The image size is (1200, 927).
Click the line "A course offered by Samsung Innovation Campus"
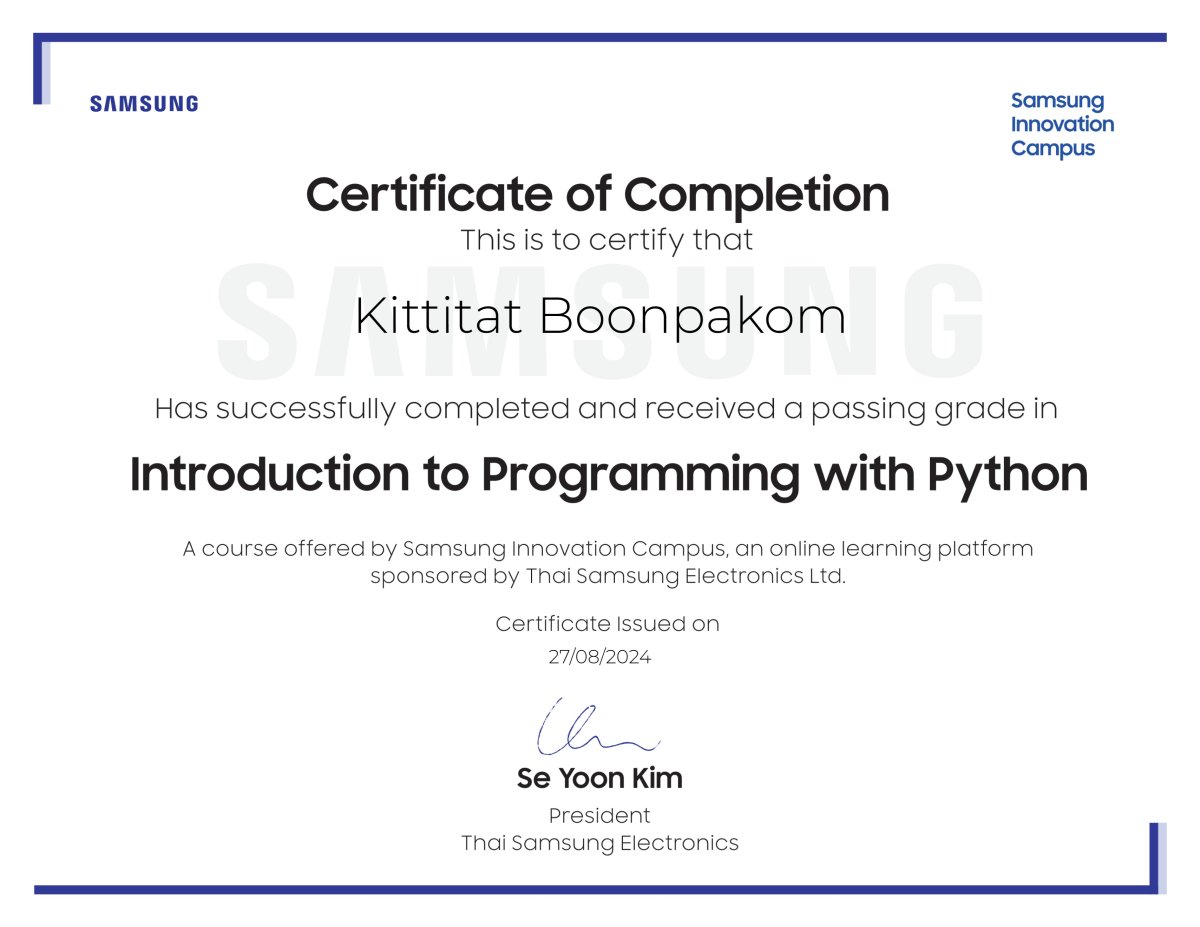click(x=607, y=549)
